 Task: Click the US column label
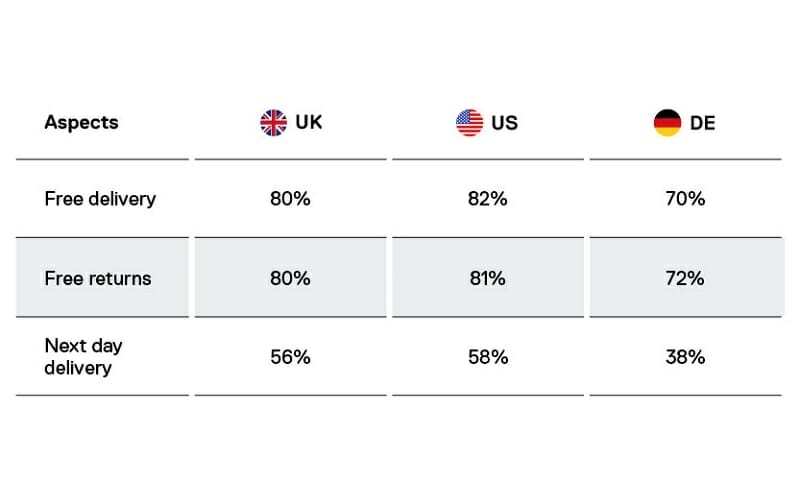coord(503,123)
